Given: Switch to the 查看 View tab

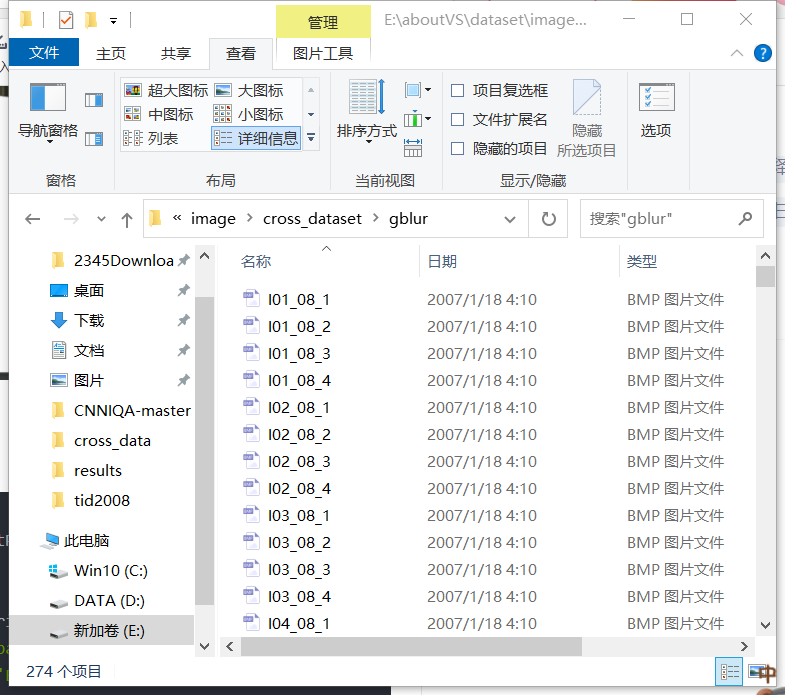Looking at the screenshot, I should tap(241, 53).
